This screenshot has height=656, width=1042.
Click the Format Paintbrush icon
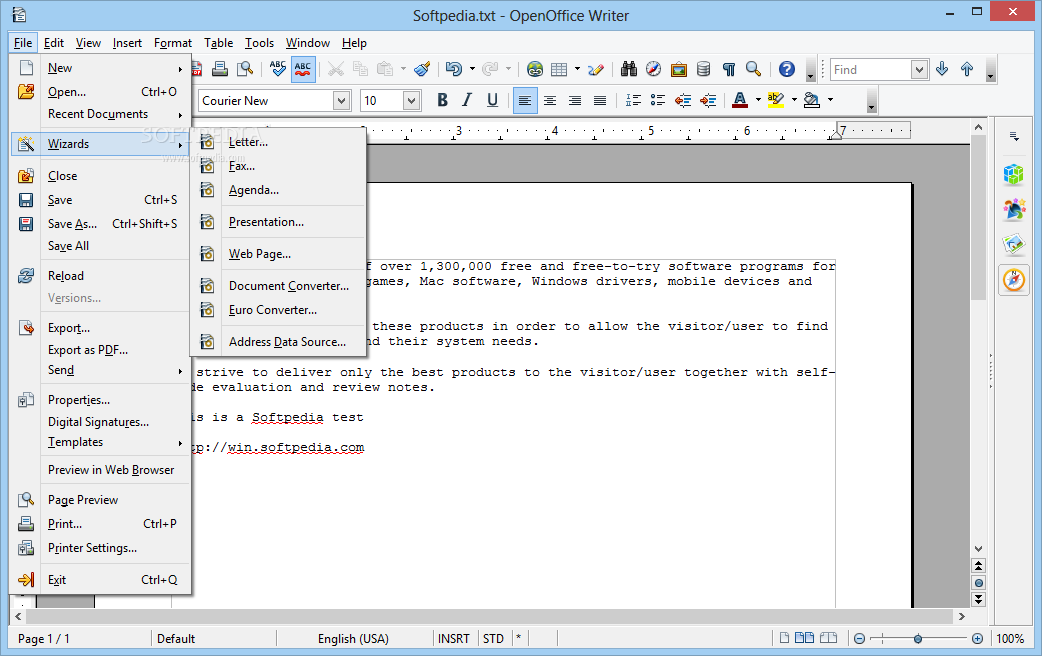pyautogui.click(x=422, y=68)
